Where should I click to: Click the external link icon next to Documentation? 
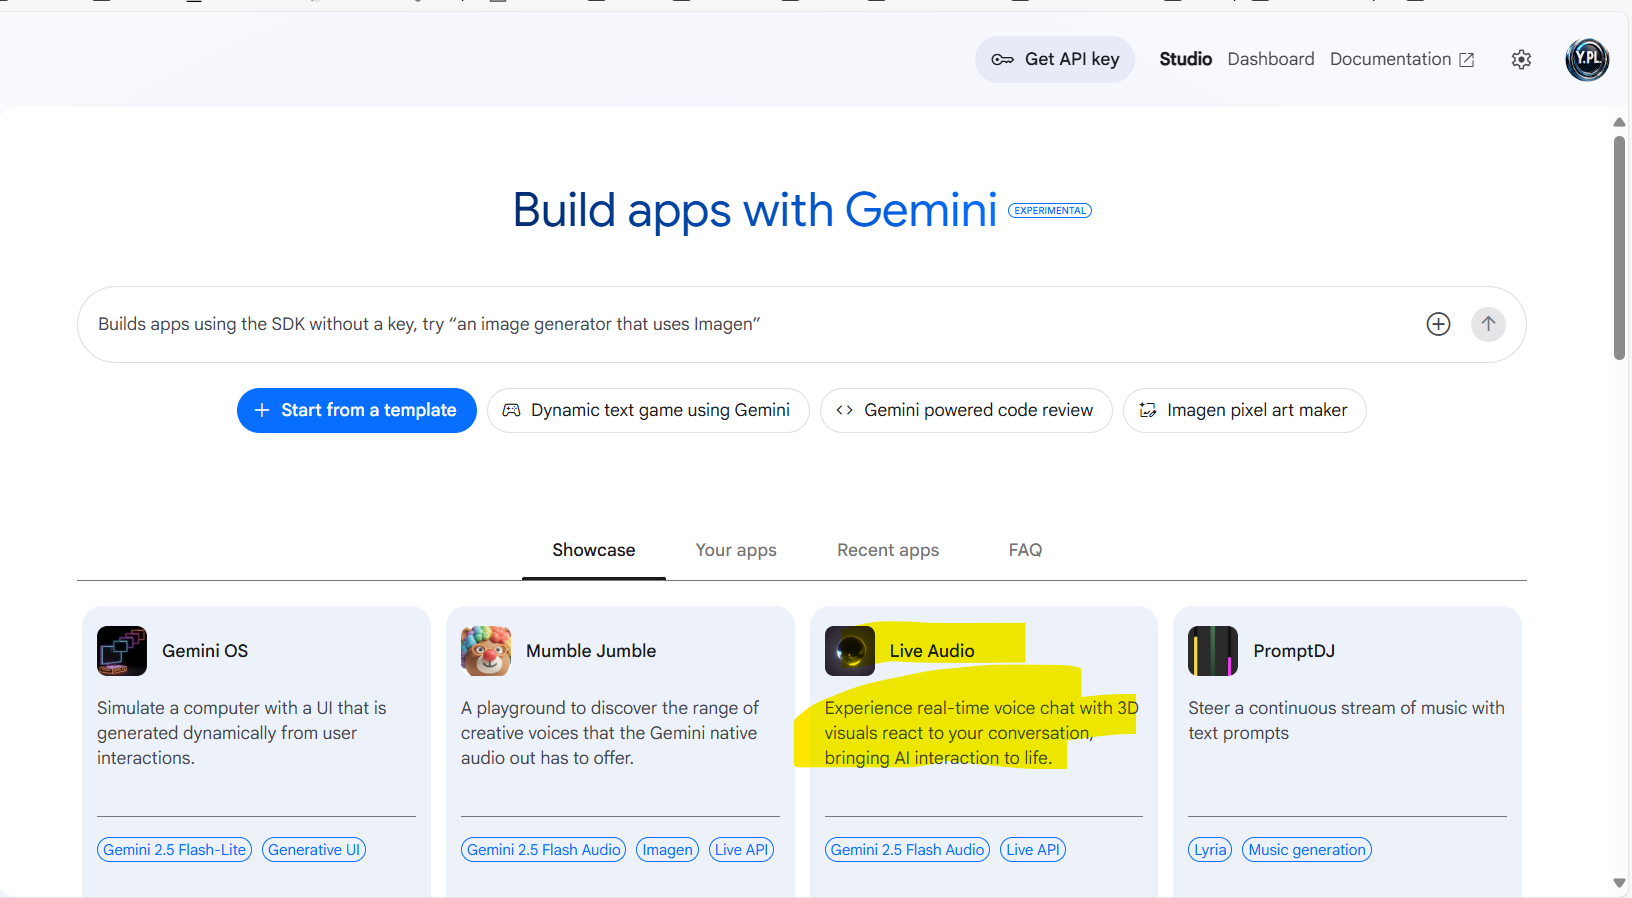point(1466,60)
